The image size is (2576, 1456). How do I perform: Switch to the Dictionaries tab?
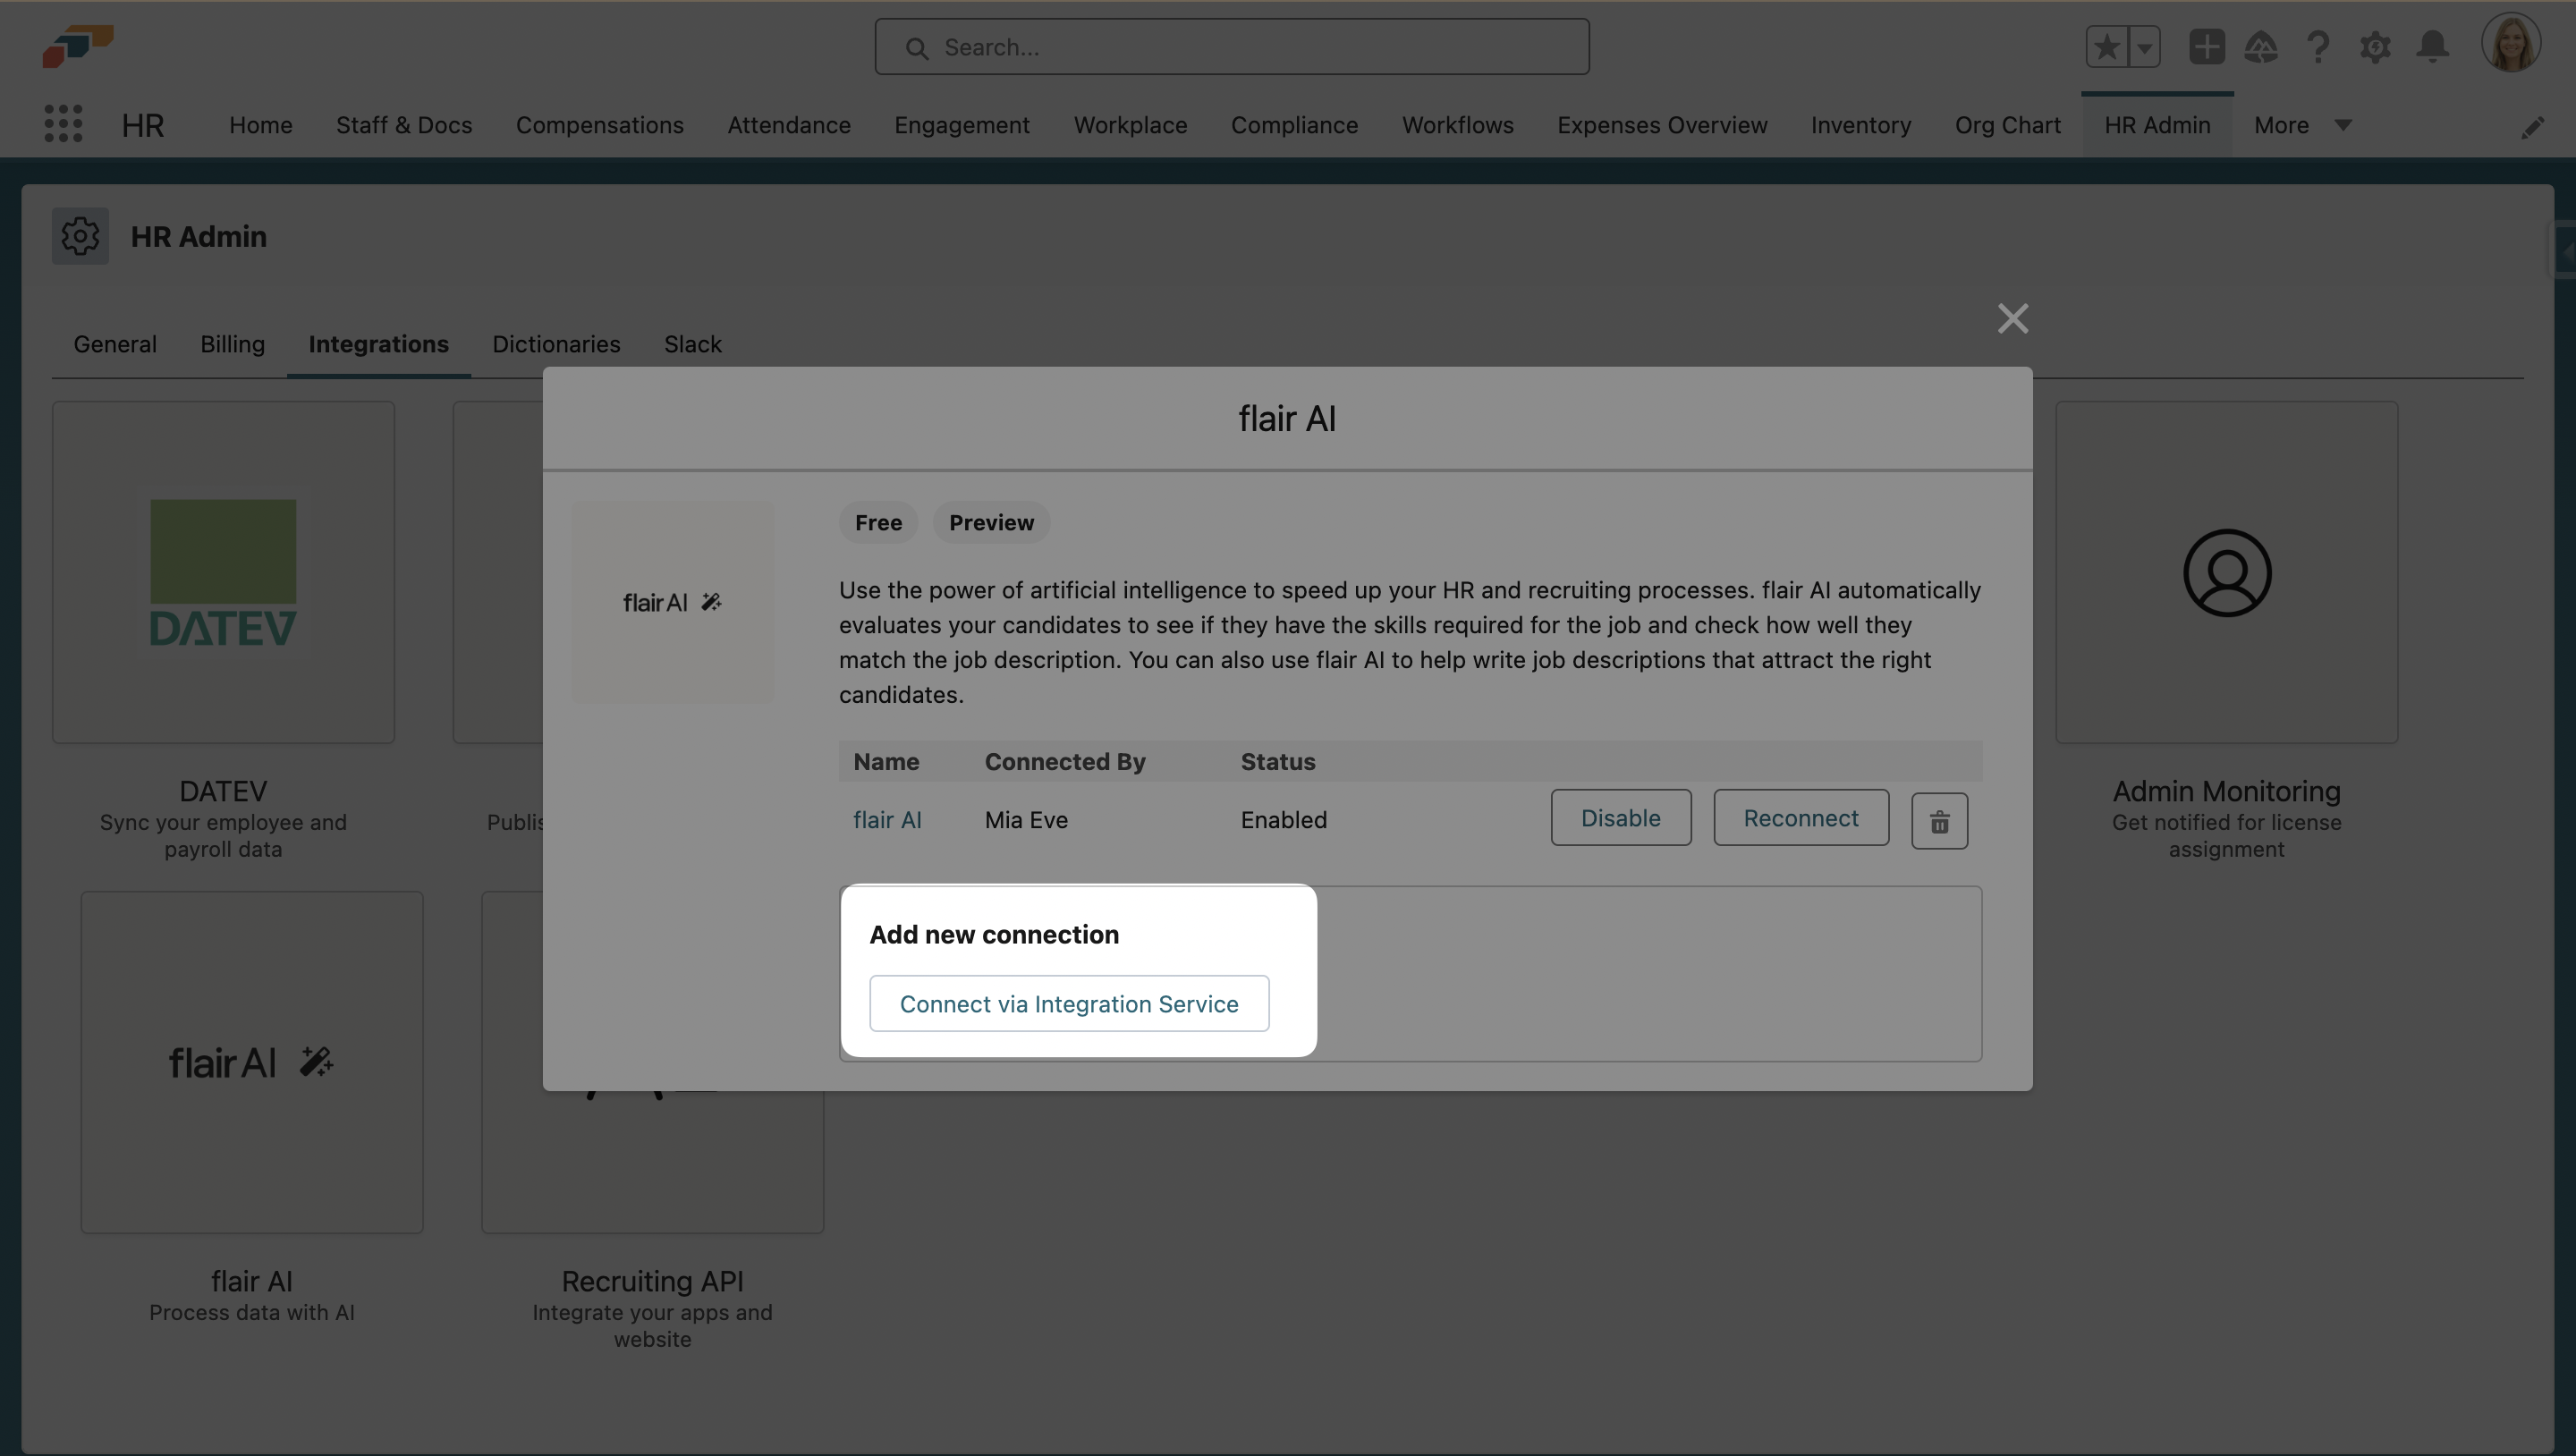(x=556, y=344)
